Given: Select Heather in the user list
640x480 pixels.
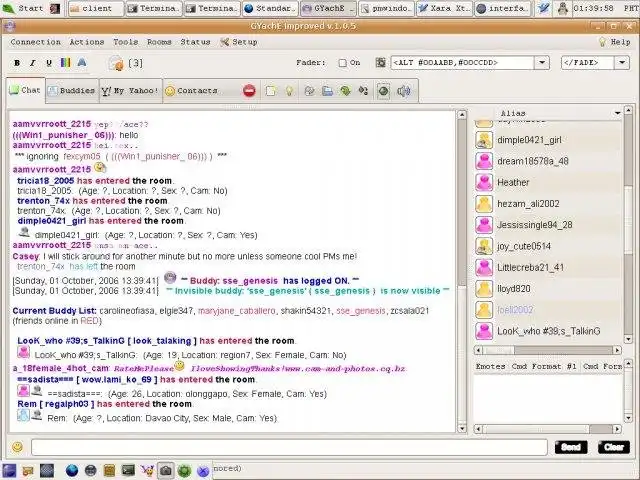Looking at the screenshot, I should tap(547, 182).
